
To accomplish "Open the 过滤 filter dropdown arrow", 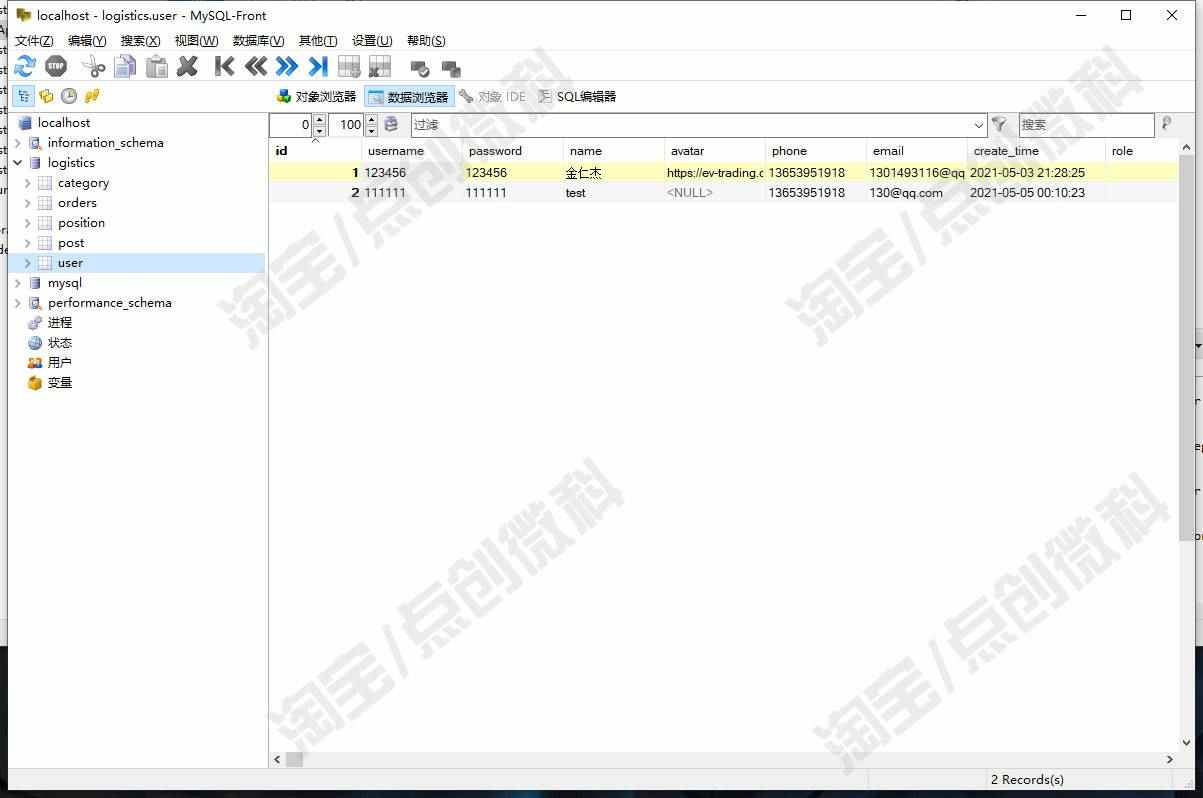I will [x=979, y=125].
